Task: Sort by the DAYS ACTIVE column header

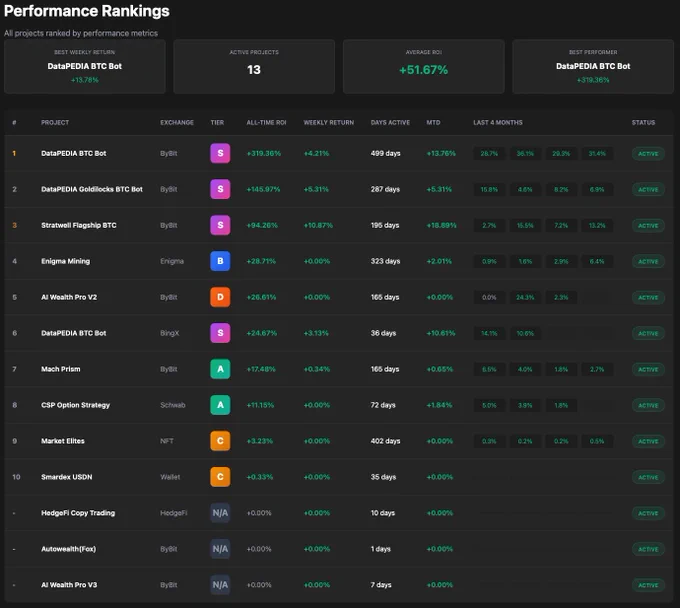Action: 390,122
